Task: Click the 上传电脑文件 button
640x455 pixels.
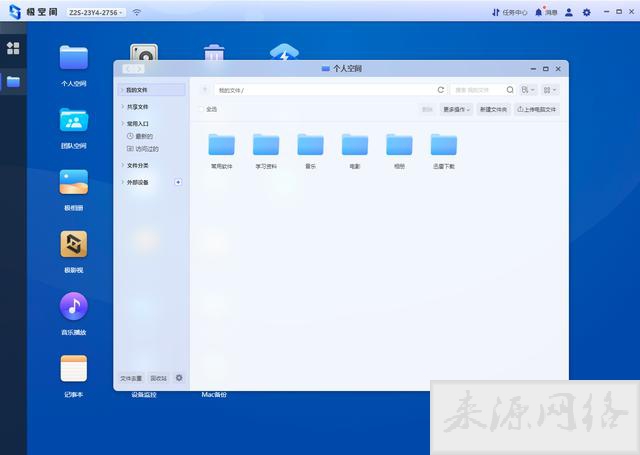Action: click(537, 109)
